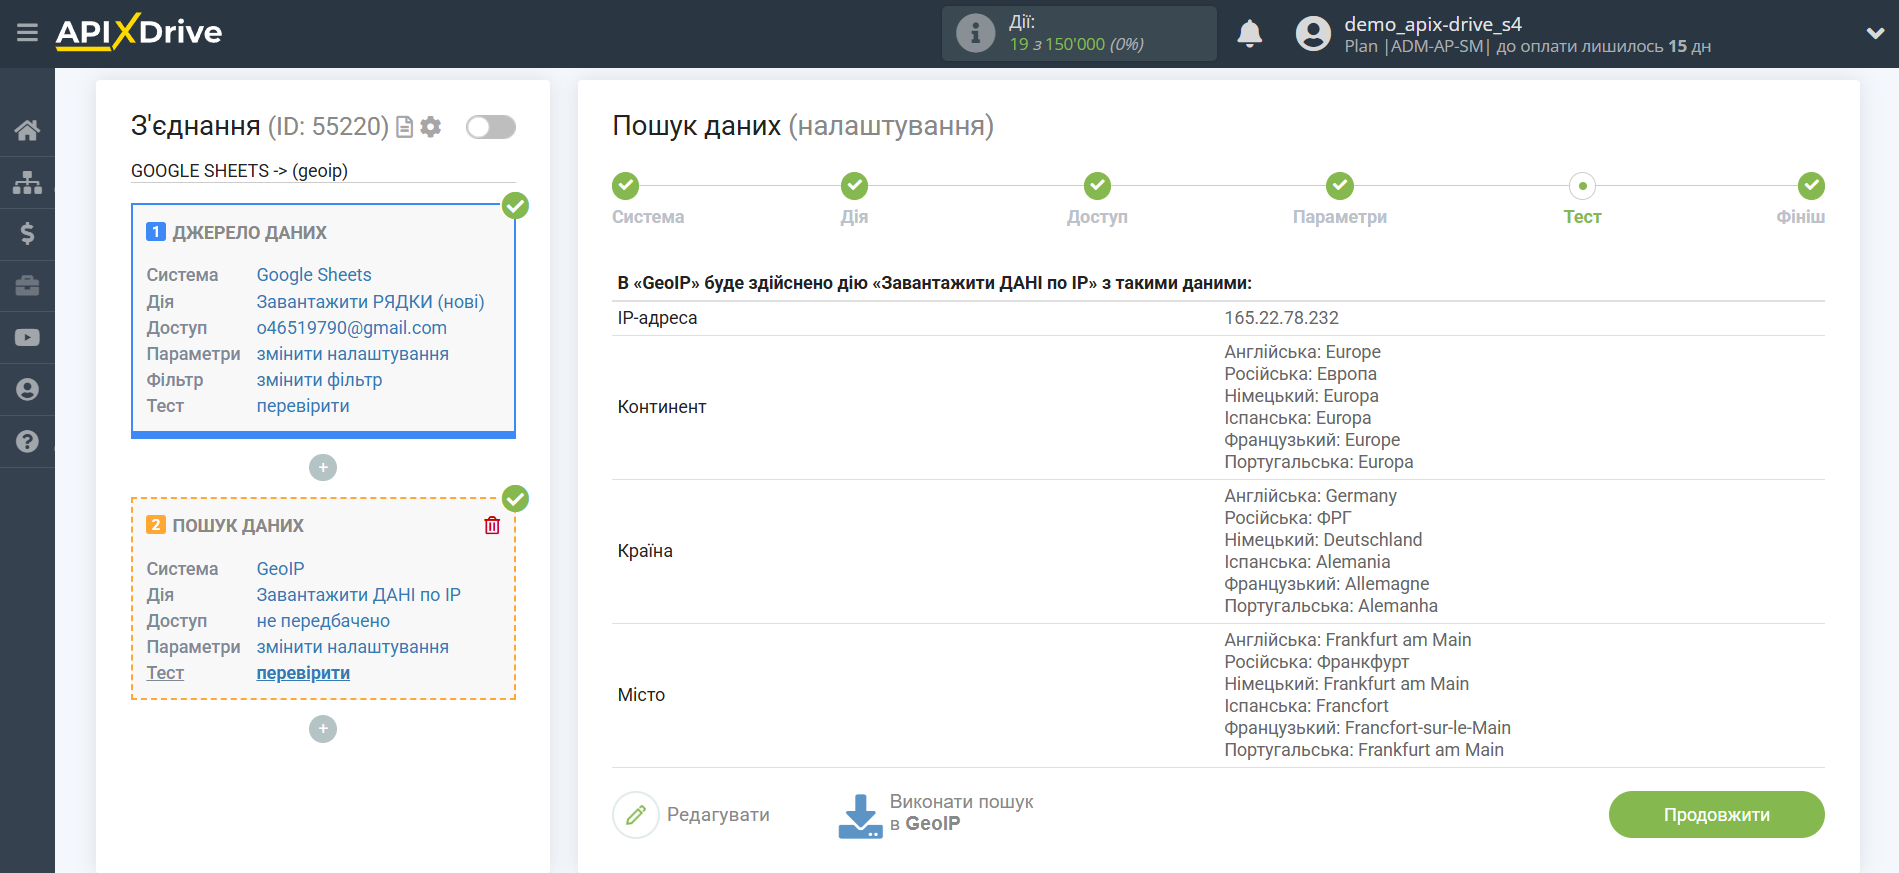Click 'не передбачено' access link

pyautogui.click(x=324, y=620)
